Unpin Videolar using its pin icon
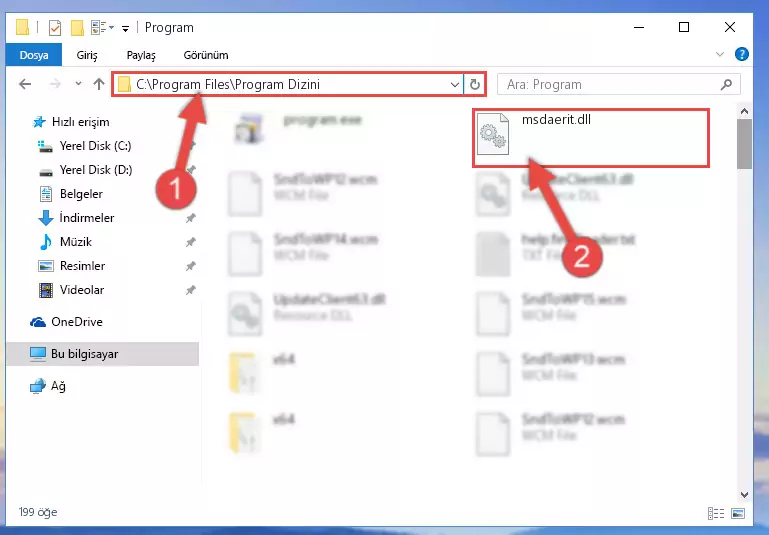Viewport: 769px width, 535px height. coord(190,290)
